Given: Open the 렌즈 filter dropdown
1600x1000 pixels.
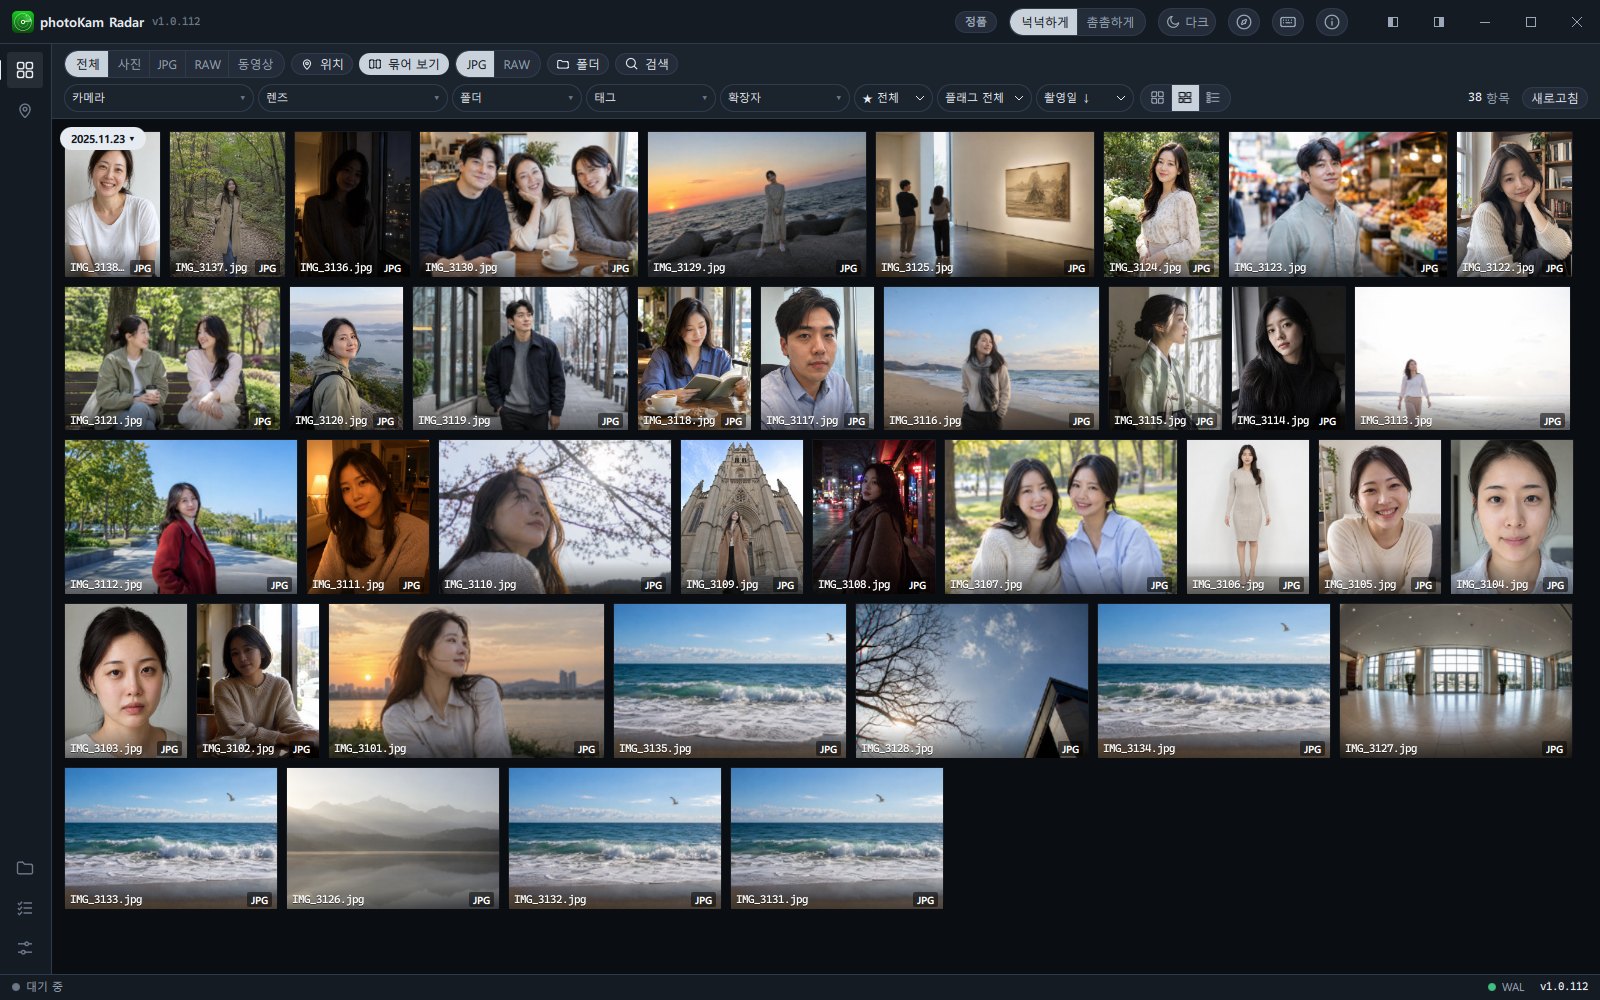Looking at the screenshot, I should pos(353,97).
